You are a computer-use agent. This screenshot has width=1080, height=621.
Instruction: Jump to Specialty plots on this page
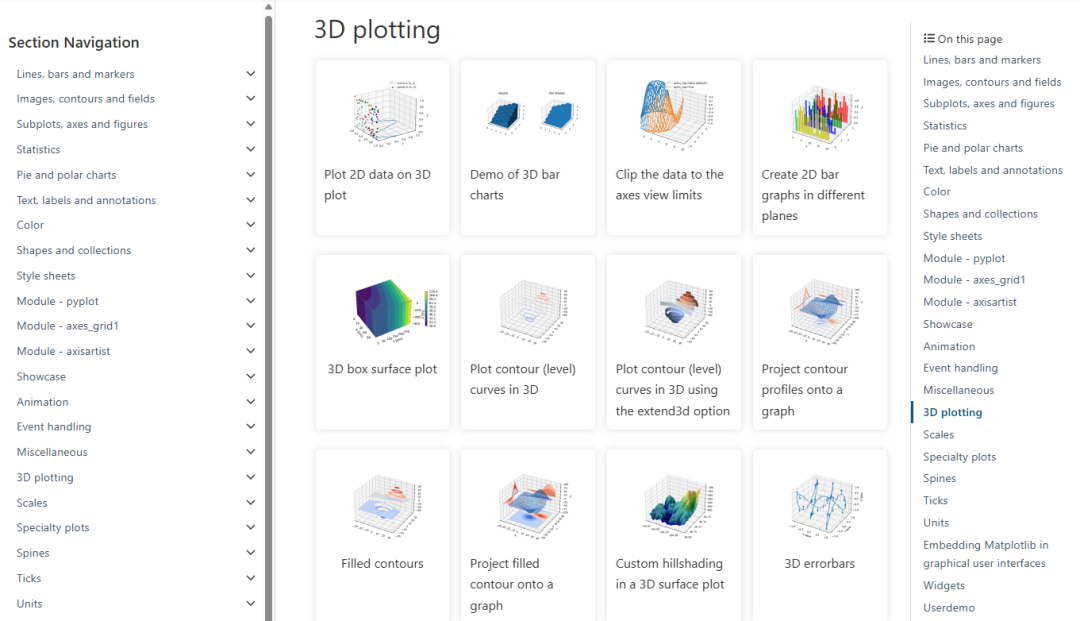pos(959,456)
